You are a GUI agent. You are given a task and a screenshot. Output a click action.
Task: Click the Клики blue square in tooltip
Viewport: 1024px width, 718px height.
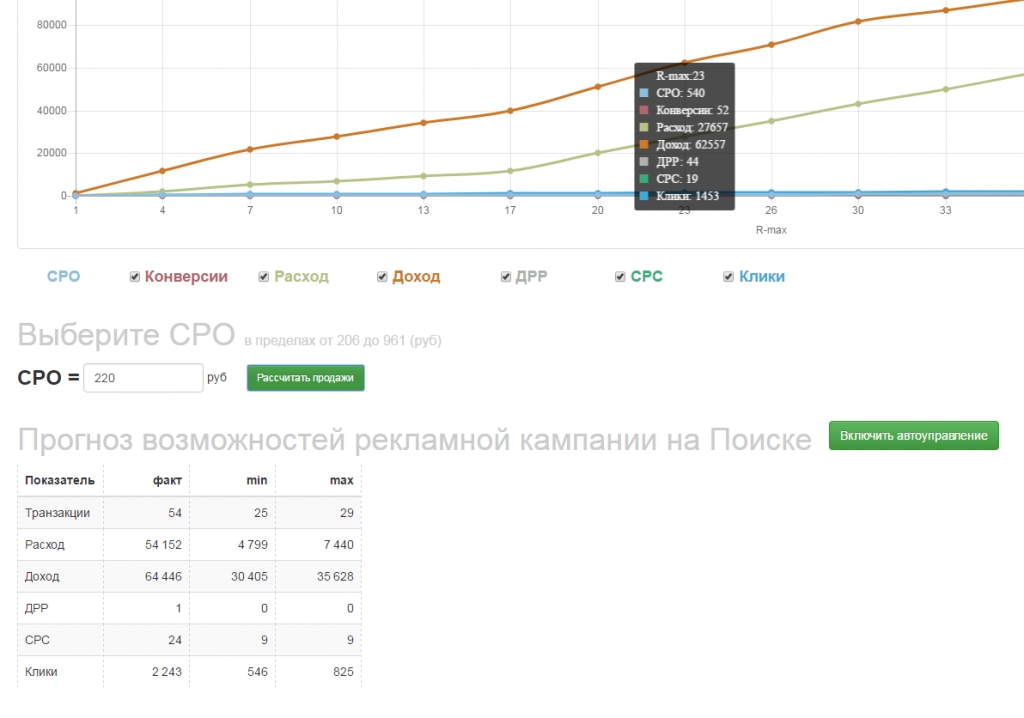click(644, 196)
